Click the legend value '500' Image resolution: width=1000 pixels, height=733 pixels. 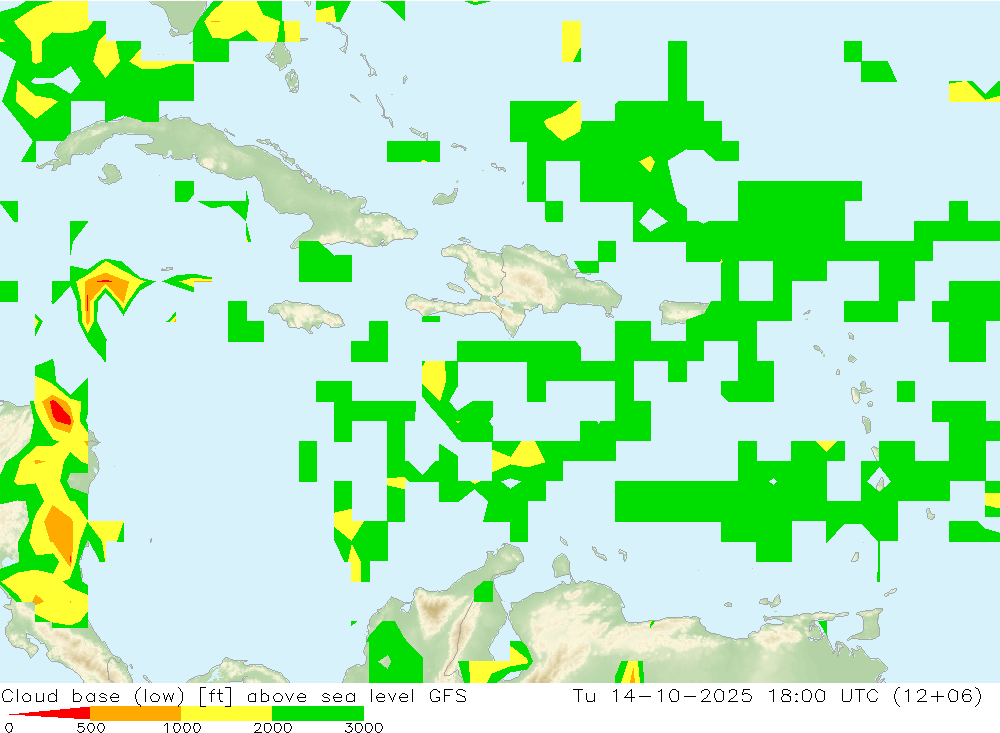point(91,728)
